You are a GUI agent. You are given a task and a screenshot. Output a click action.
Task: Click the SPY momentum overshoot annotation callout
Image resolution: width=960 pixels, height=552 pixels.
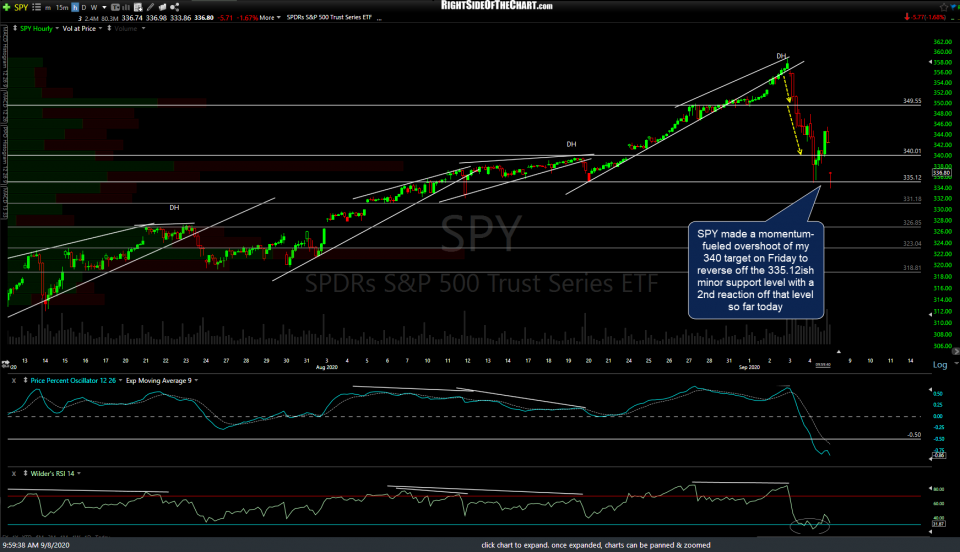pyautogui.click(x=756, y=270)
